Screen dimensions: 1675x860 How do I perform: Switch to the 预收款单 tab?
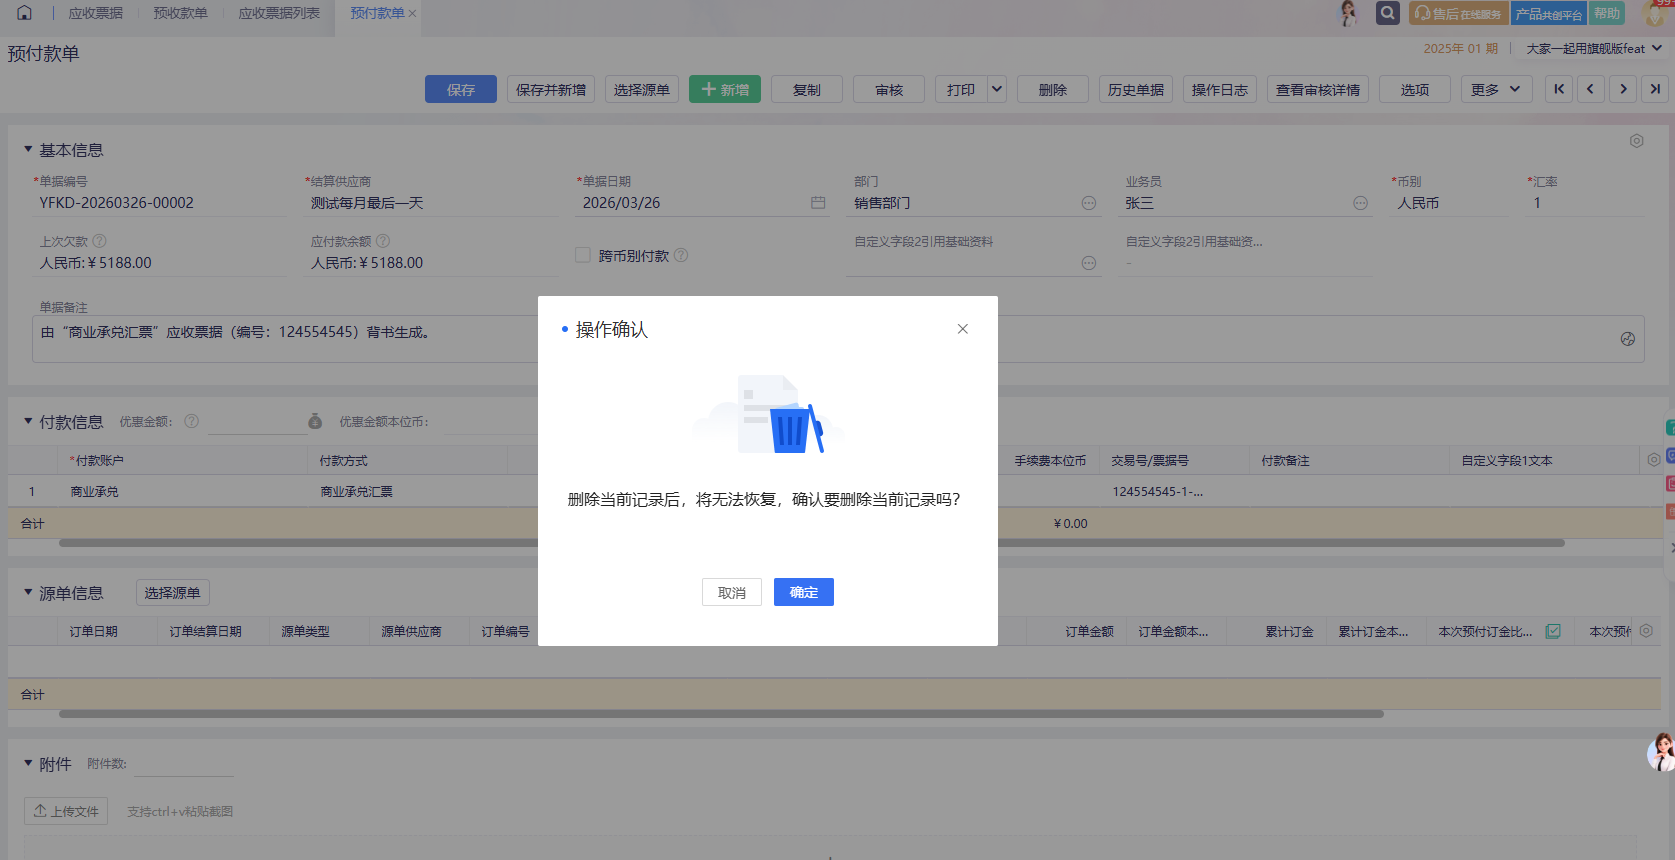coord(181,13)
